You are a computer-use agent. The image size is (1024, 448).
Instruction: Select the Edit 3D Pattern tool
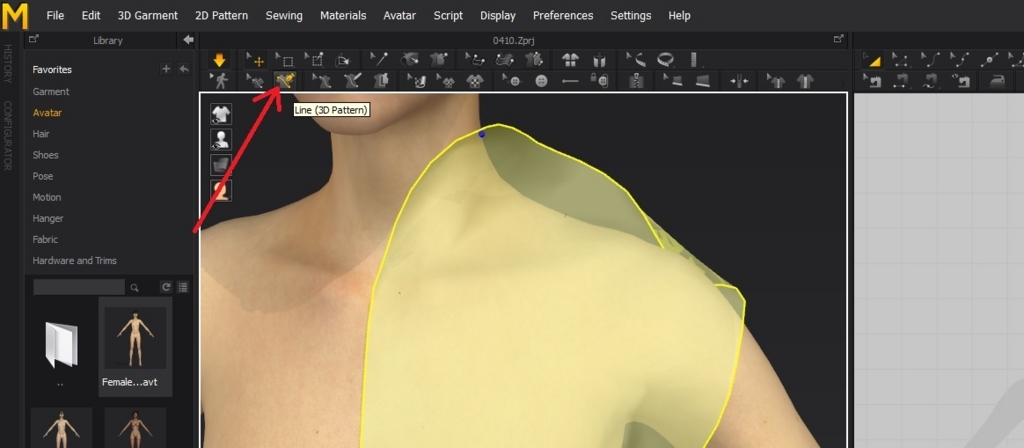pyautogui.click(x=255, y=81)
